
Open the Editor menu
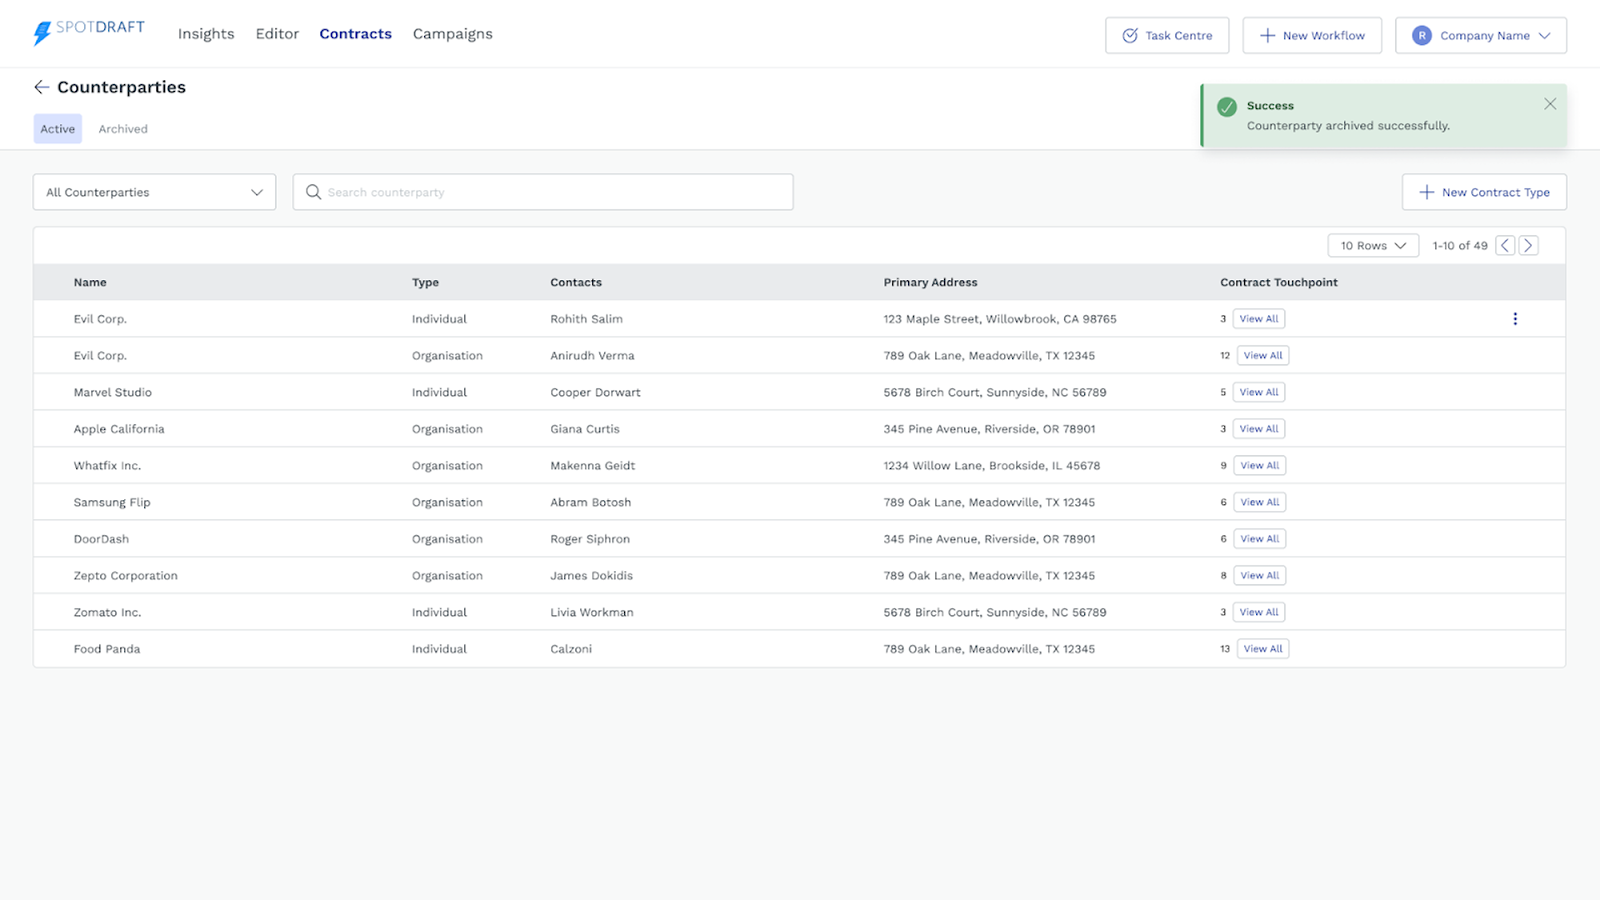click(277, 34)
